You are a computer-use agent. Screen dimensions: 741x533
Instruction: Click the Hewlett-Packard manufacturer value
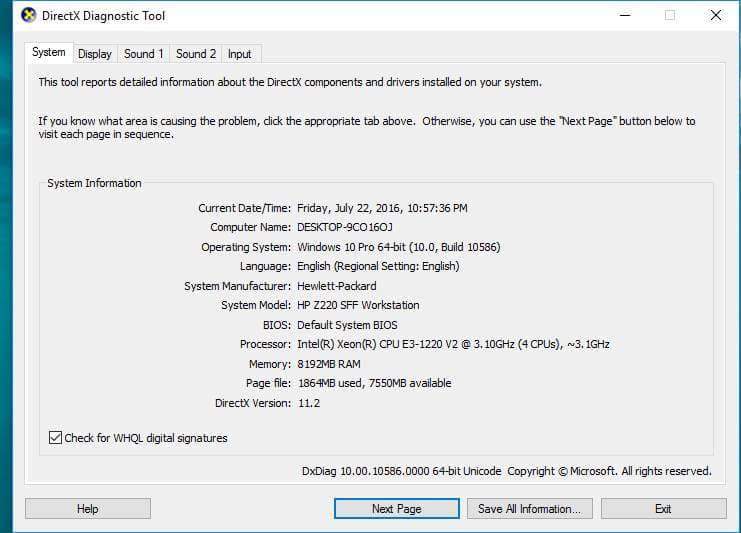click(336, 286)
